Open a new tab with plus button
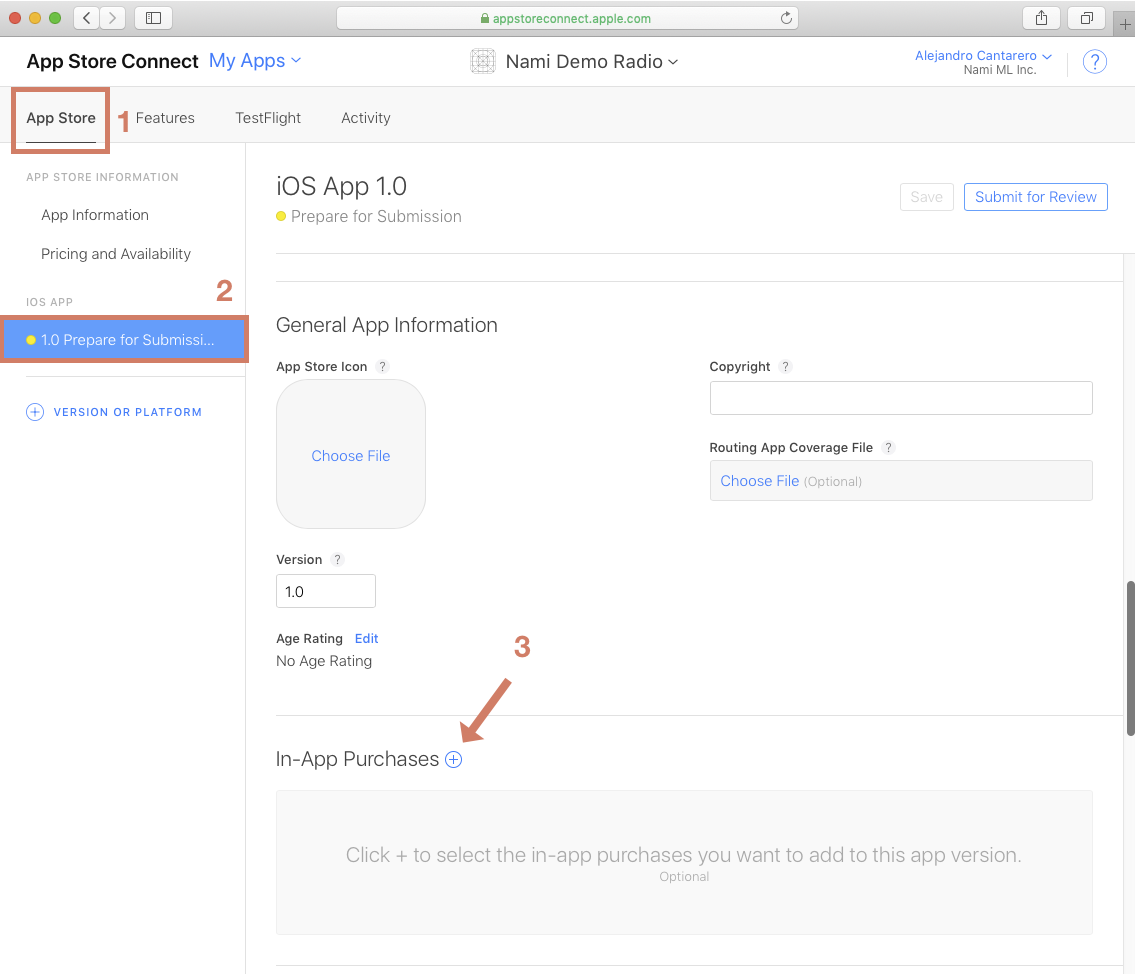1135x974 pixels. [x=1124, y=24]
